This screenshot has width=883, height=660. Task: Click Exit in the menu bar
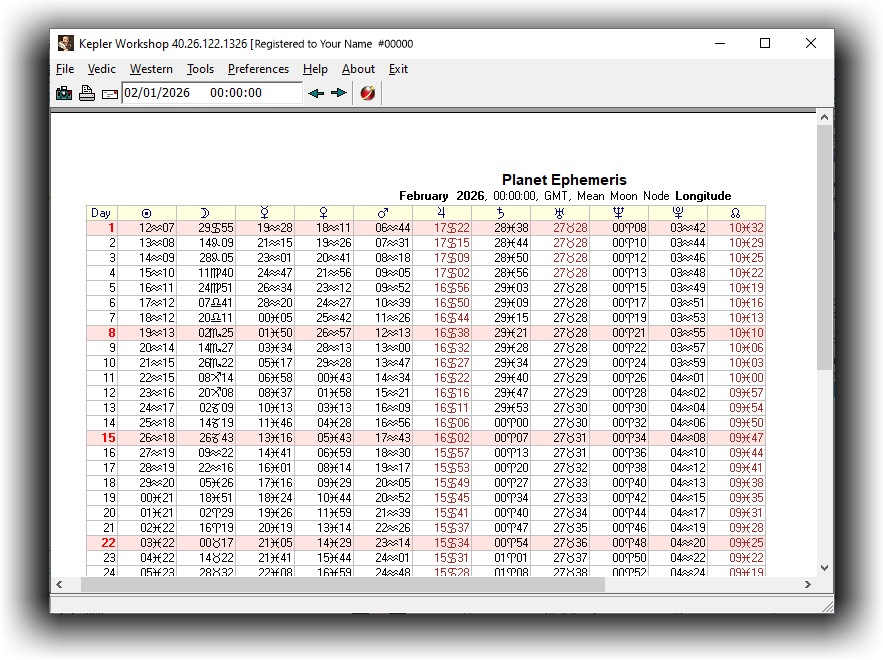[398, 69]
